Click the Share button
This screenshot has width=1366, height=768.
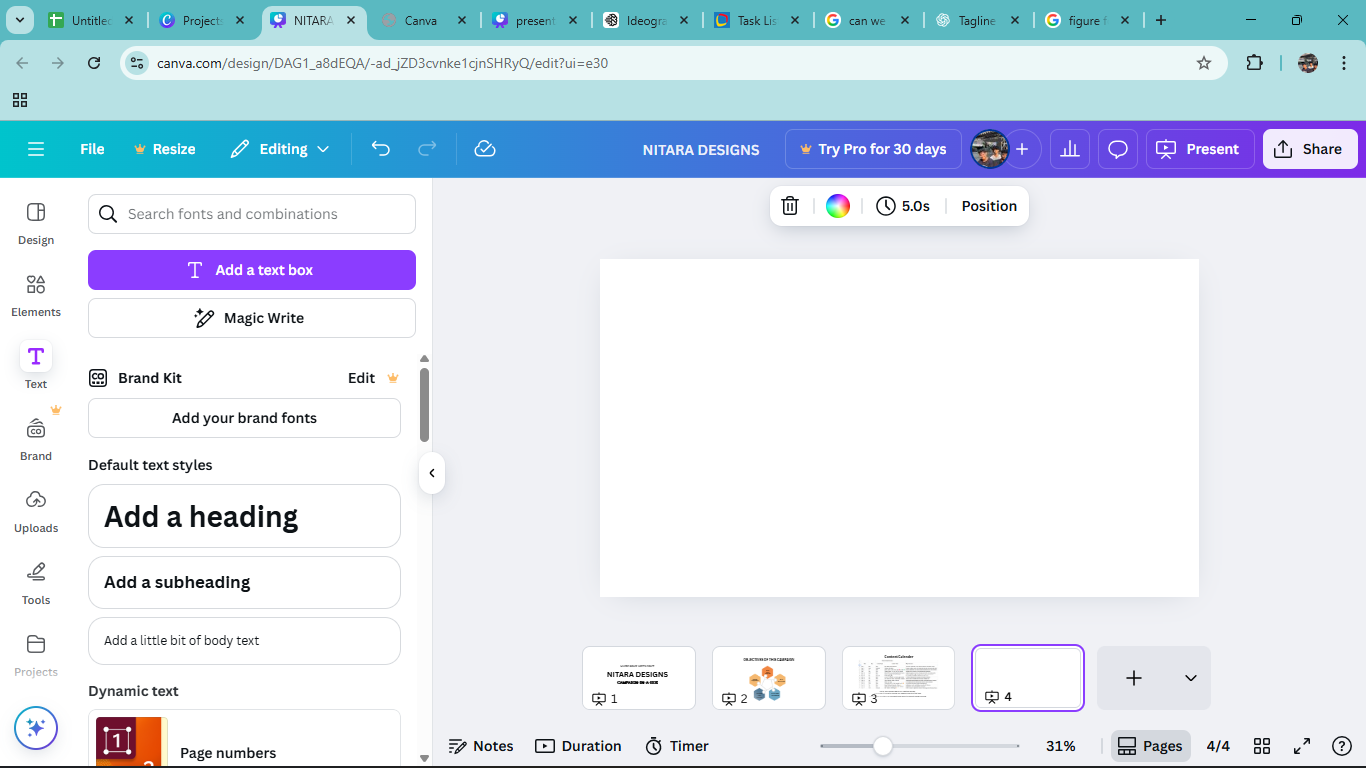[x=1309, y=149]
